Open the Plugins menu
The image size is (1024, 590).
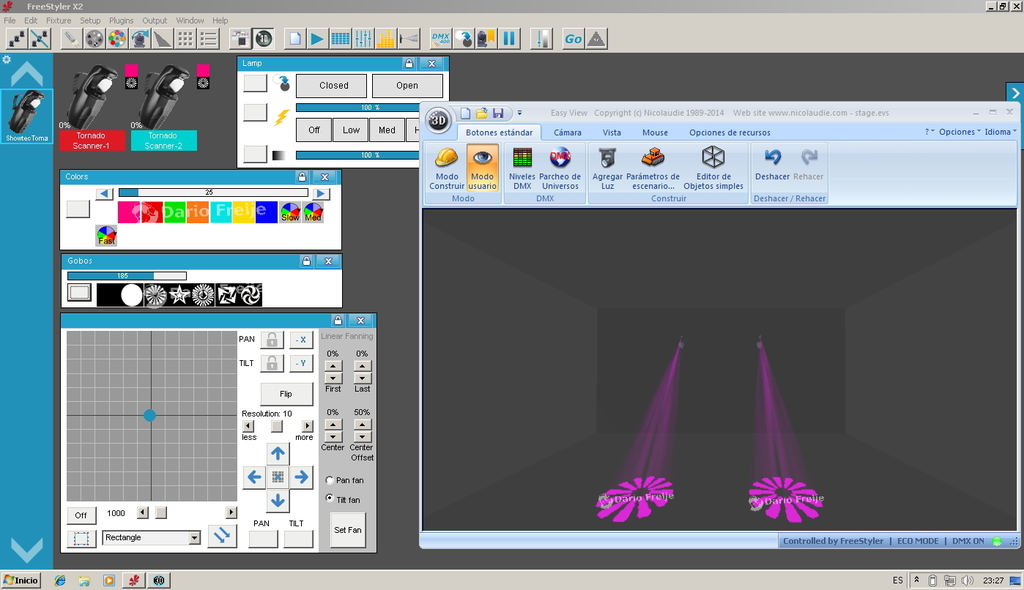click(x=121, y=20)
